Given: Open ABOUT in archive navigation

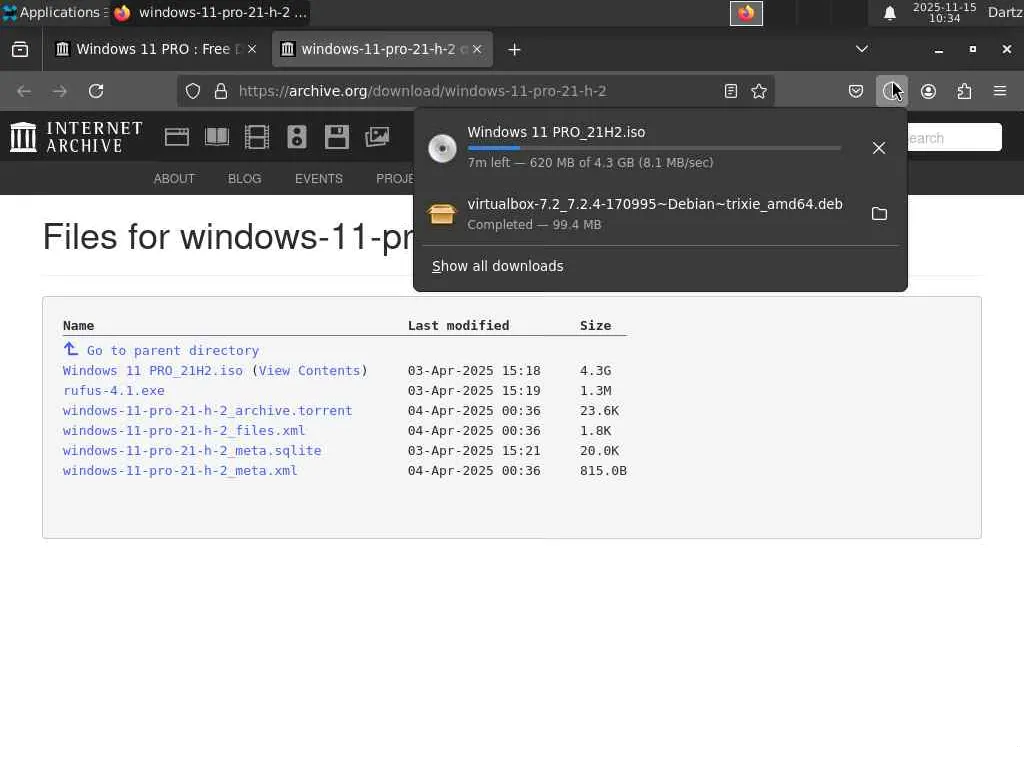Looking at the screenshot, I should coord(174,179).
